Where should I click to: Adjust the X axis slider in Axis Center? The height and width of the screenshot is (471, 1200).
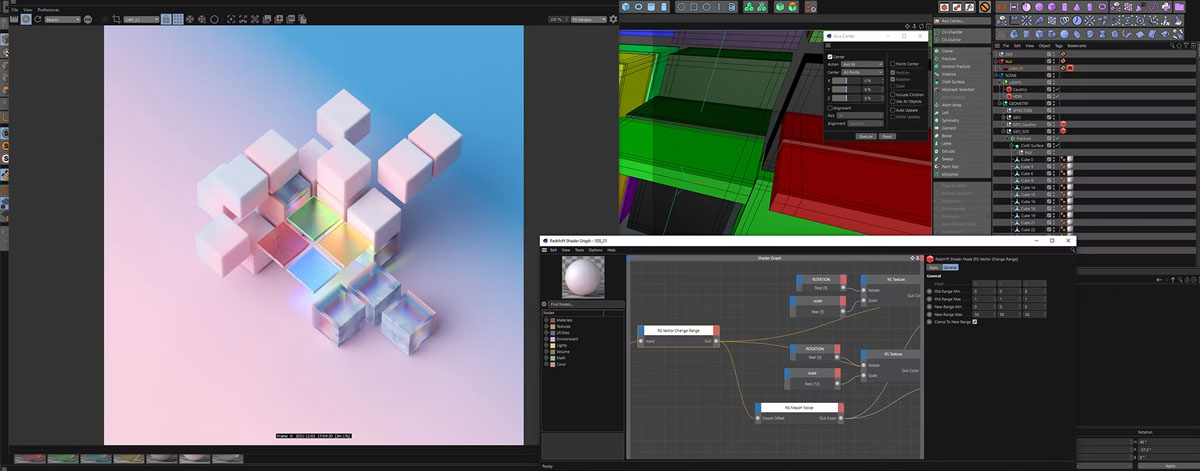point(846,80)
